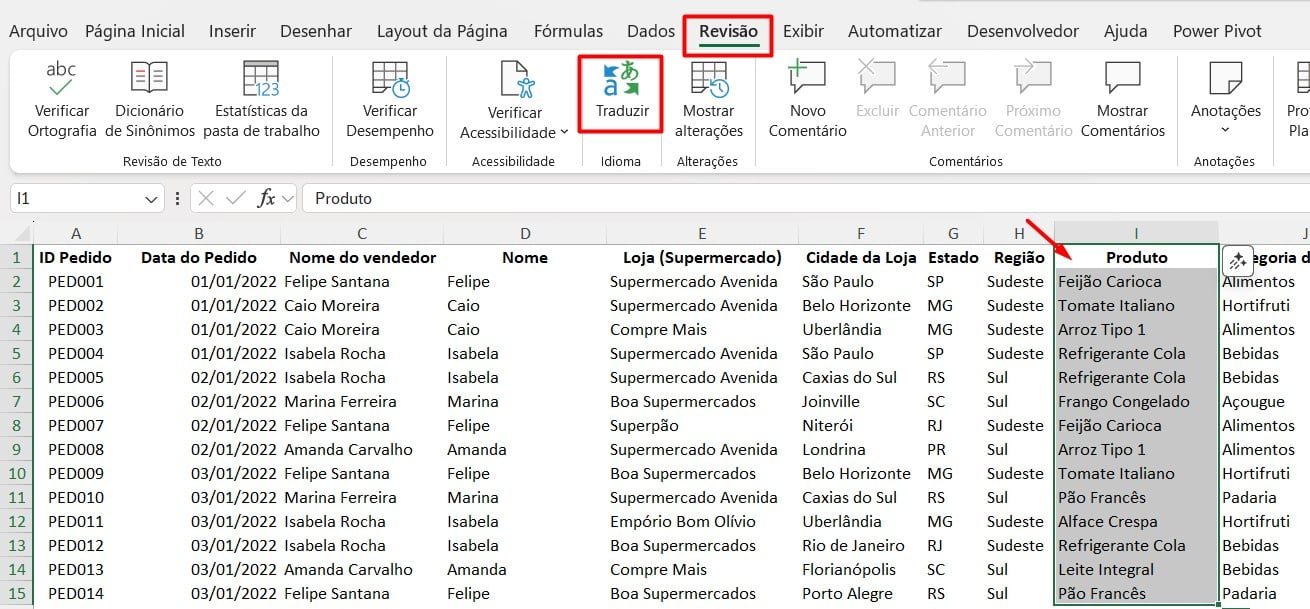Image resolution: width=1310 pixels, height=609 pixels.
Task: Switch to the Fórmulas tab
Action: (x=568, y=32)
